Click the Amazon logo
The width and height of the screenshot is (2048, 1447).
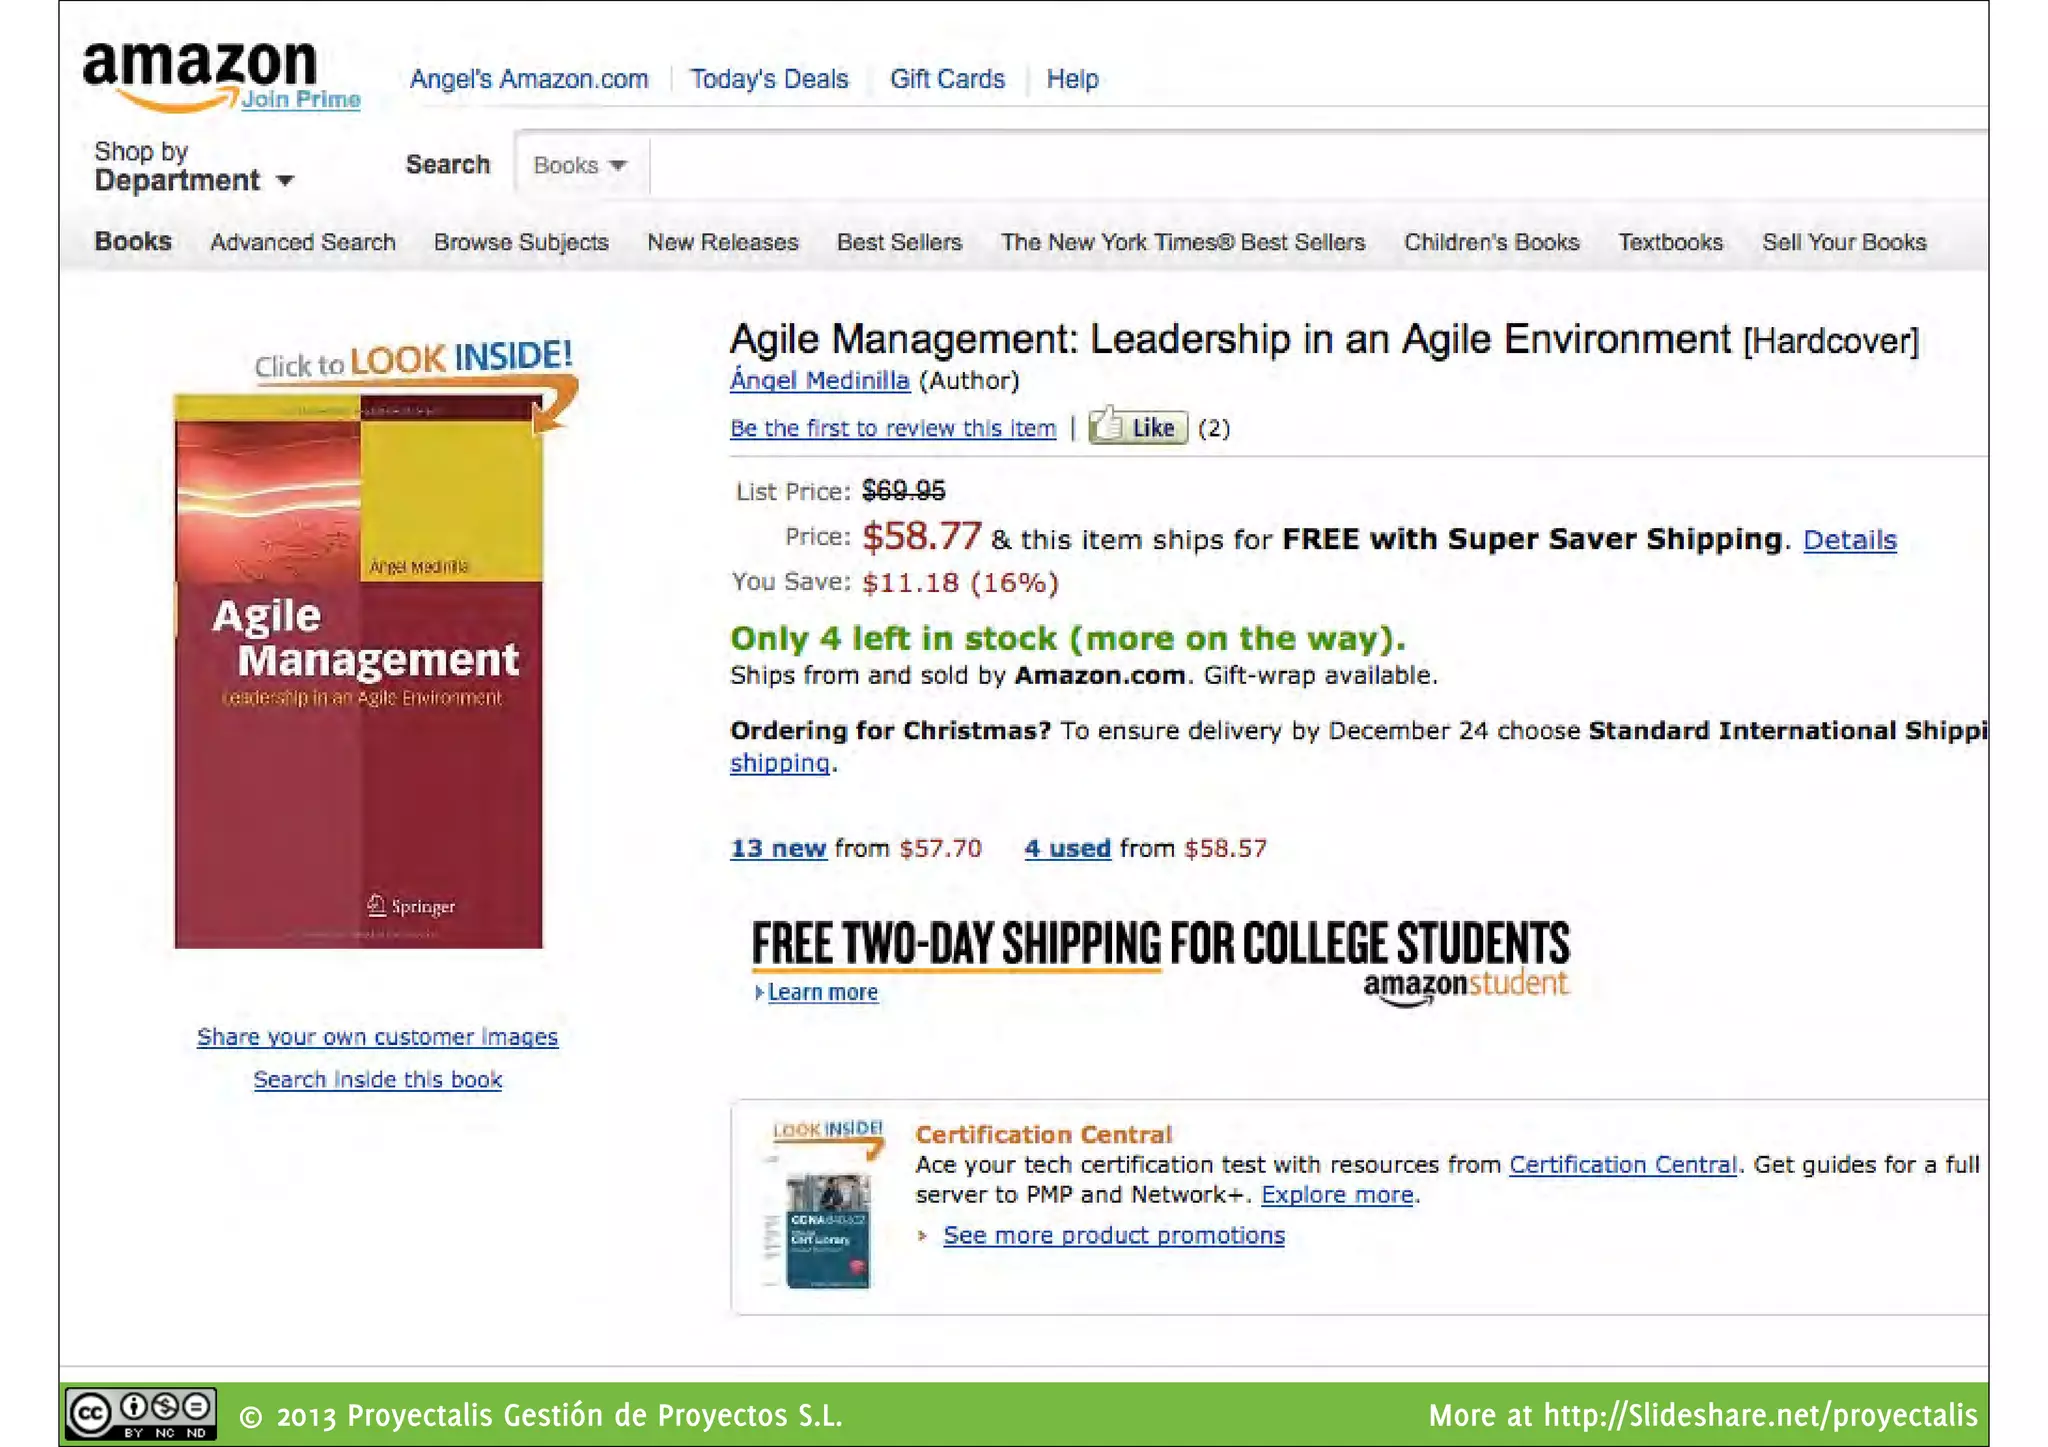tap(198, 66)
